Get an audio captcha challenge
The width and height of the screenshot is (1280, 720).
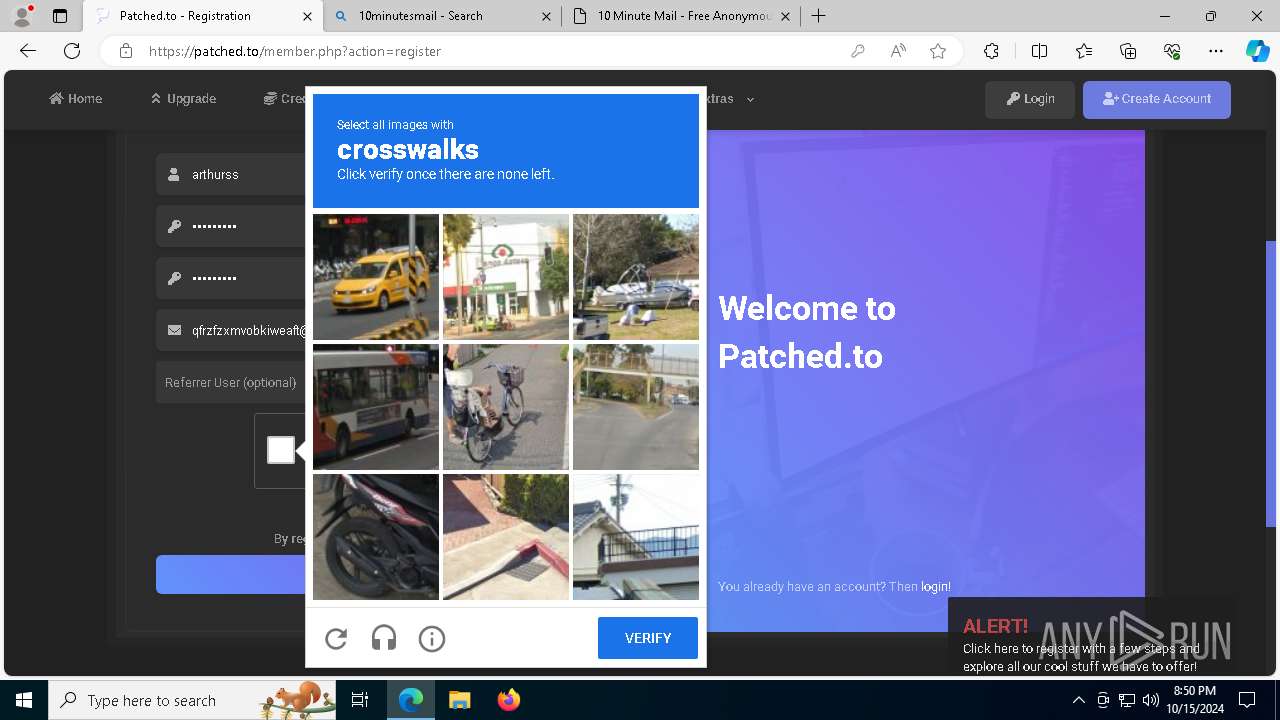tap(384, 638)
